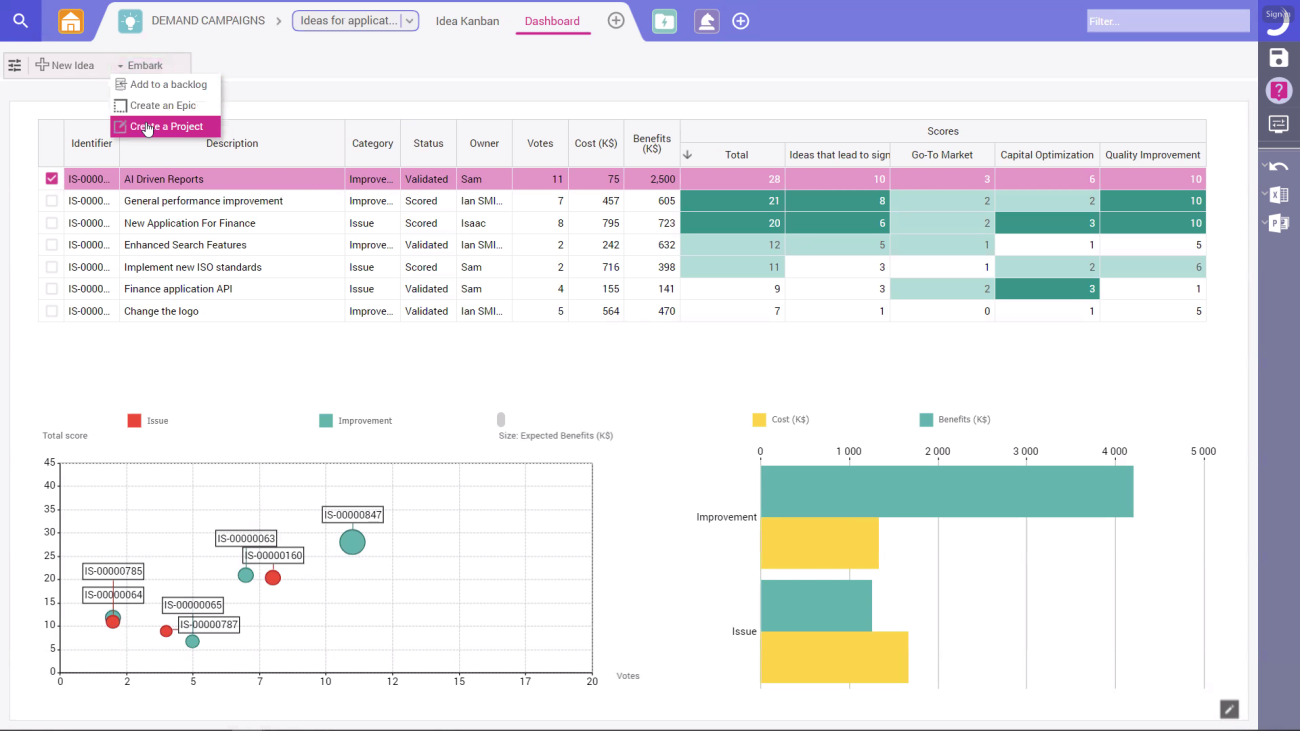Switch to the Idea Kanban tab
This screenshot has height=731, width=1300.
467,20
